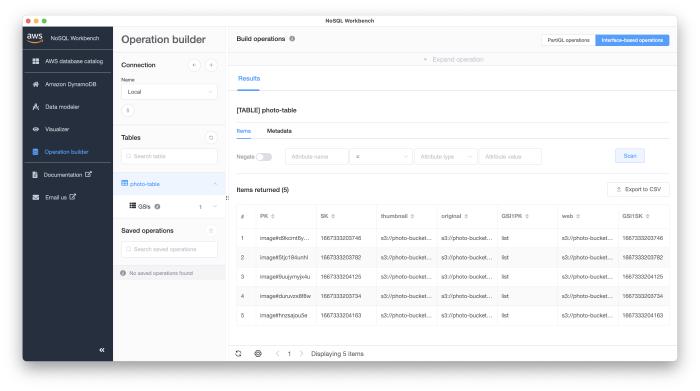The width and height of the screenshot is (700, 391).
Task: Click info icon beside Build operations
Action: [x=292, y=38]
